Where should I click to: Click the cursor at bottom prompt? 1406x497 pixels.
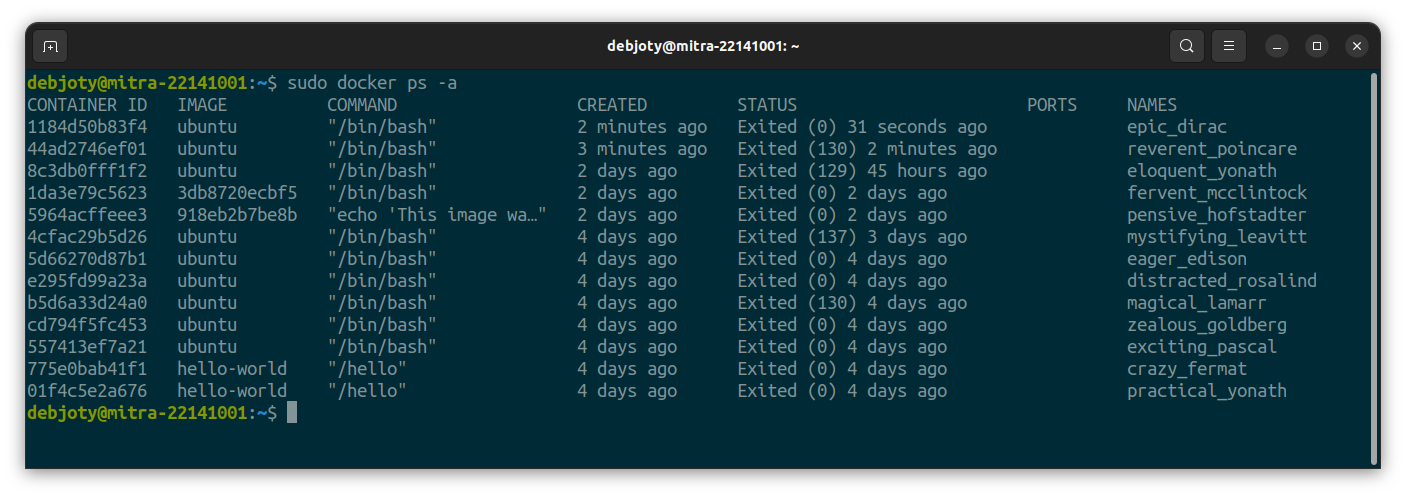tap(292, 412)
